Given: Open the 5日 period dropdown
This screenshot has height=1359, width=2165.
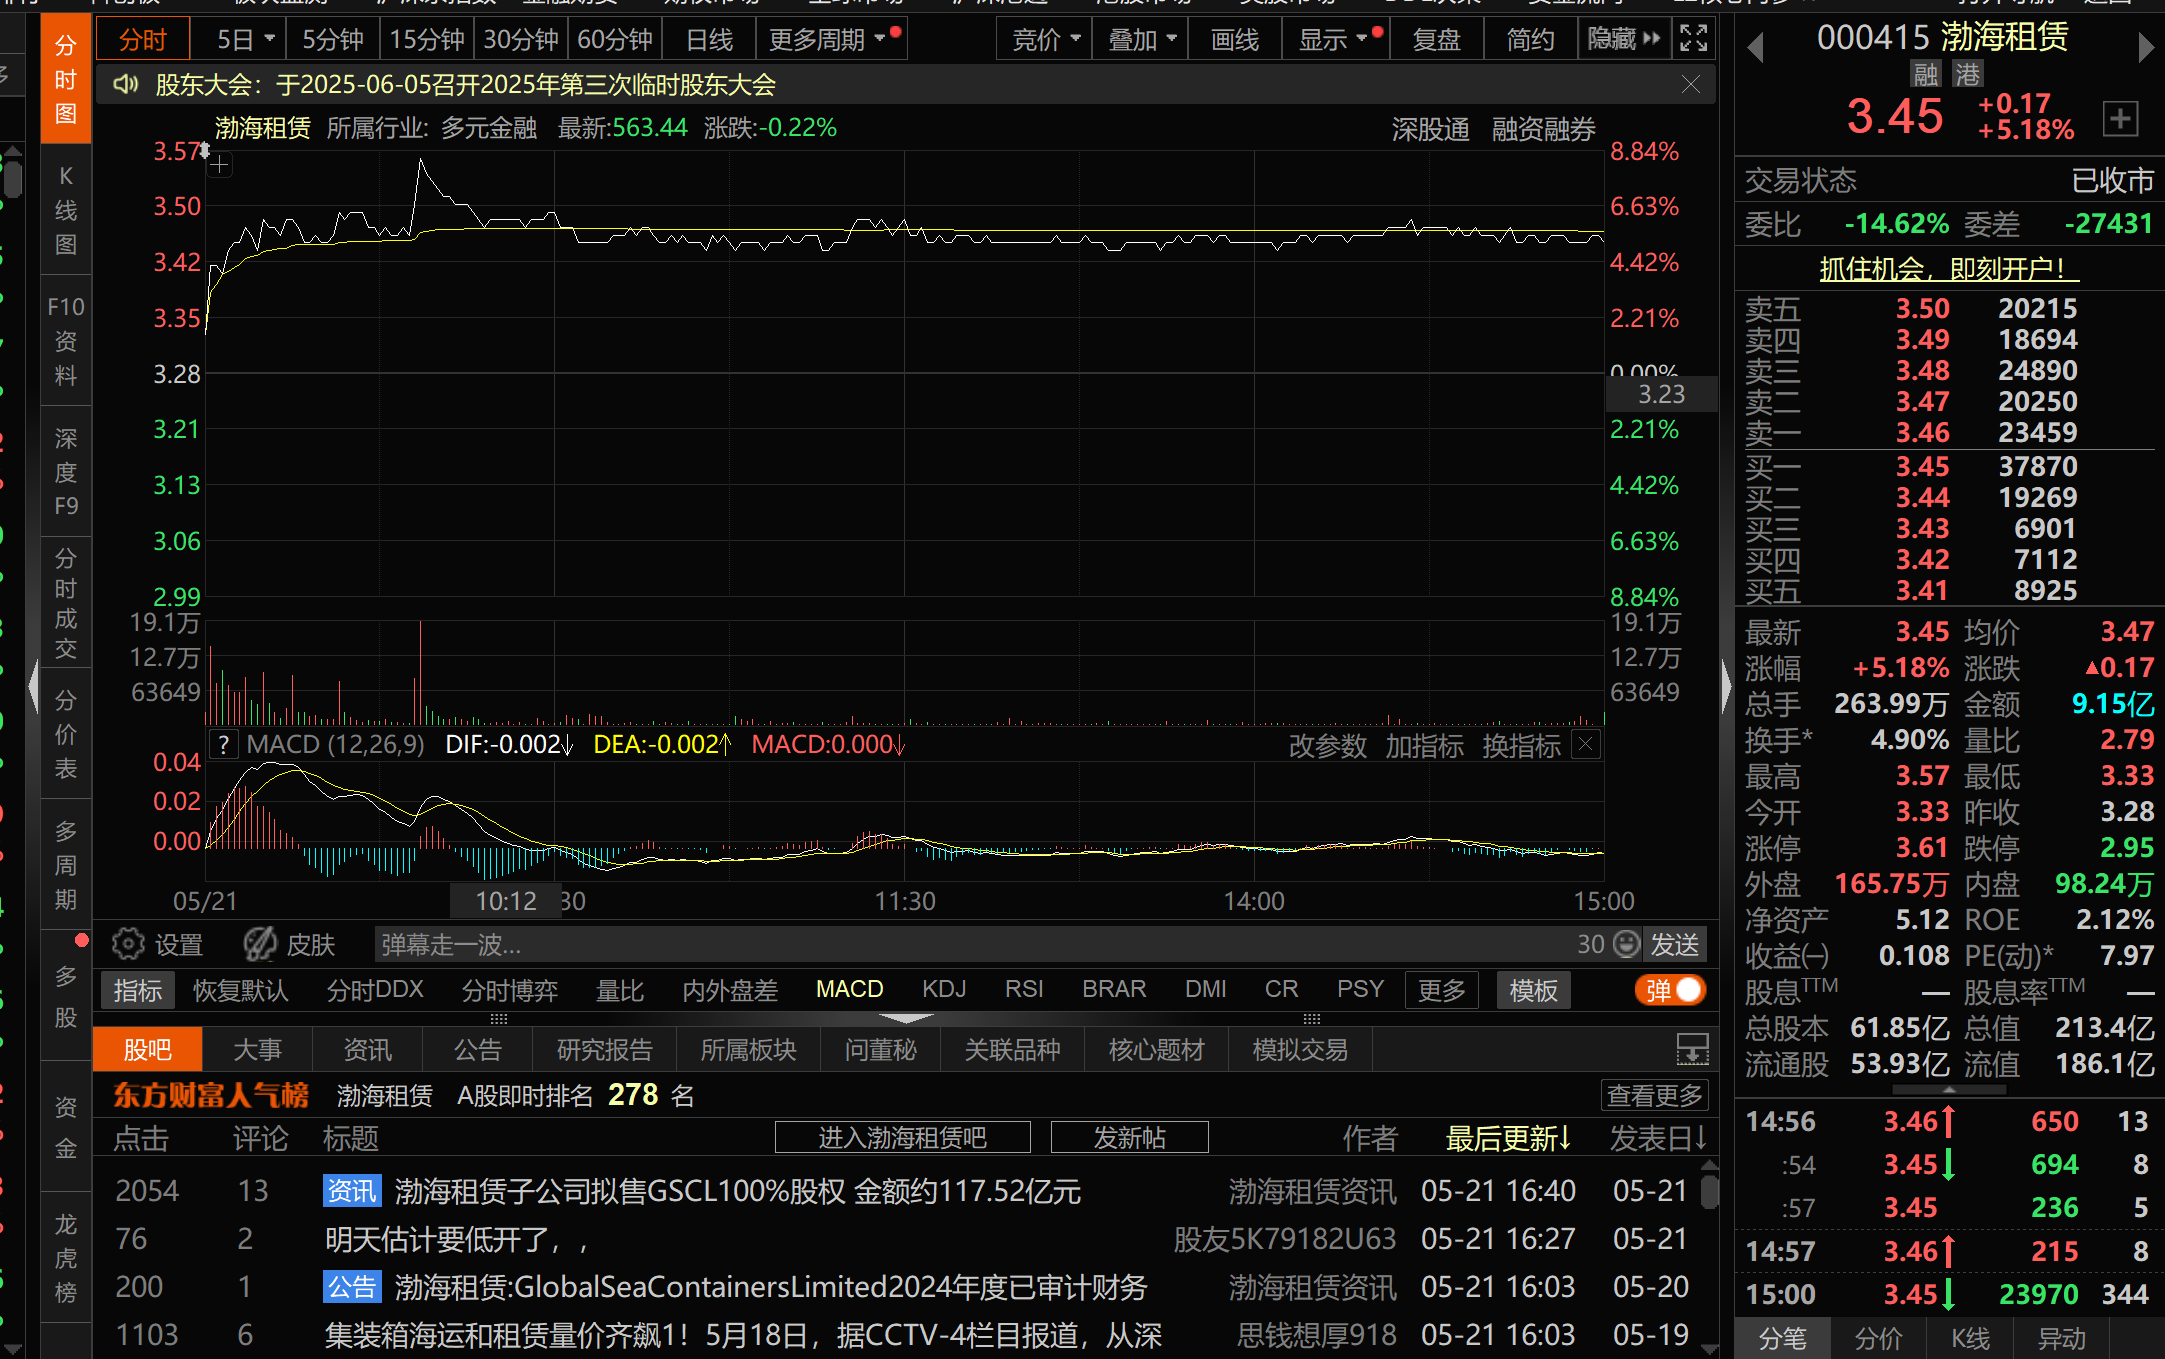Looking at the screenshot, I should point(245,39).
